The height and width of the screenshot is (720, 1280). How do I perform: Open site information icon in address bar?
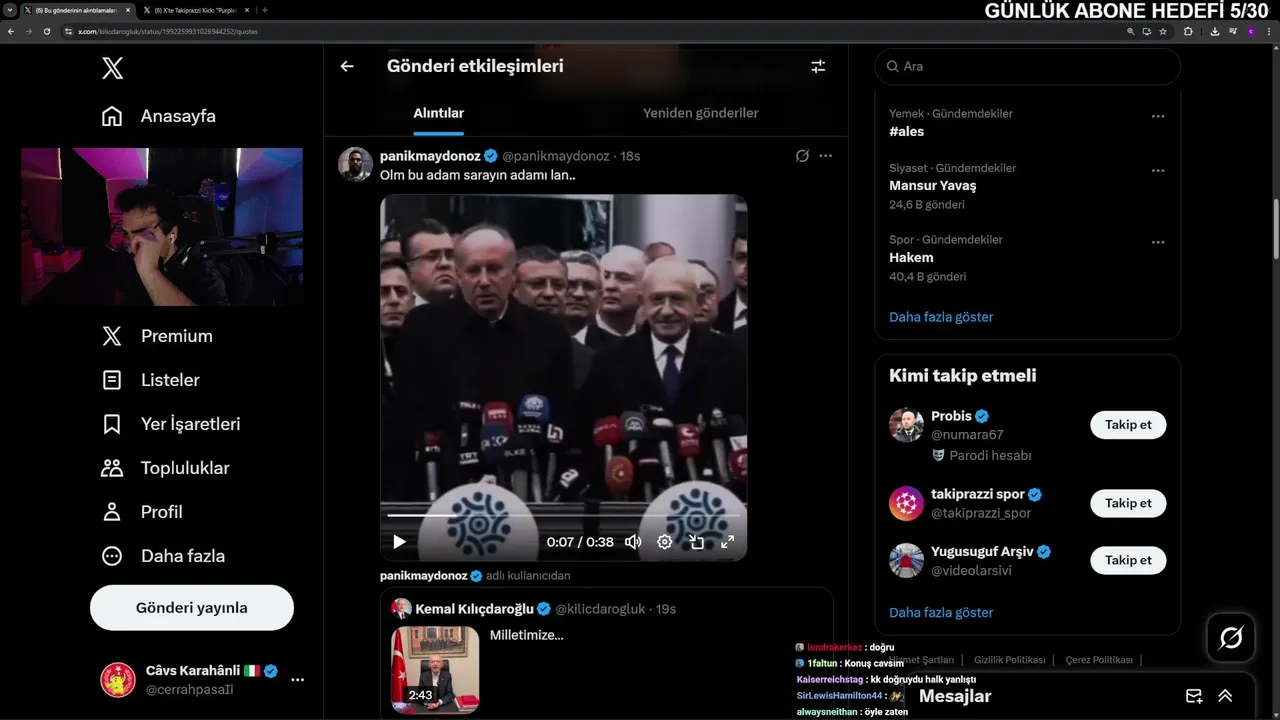69,31
